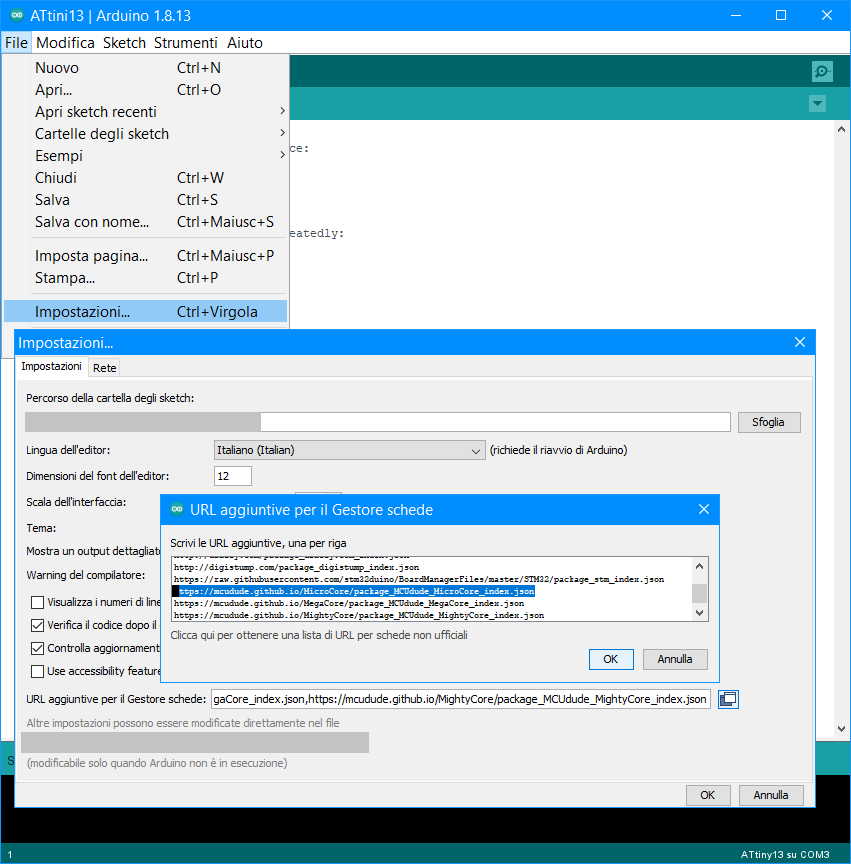
Task: Enable Use accessibility features checkbox
Action: [37, 671]
